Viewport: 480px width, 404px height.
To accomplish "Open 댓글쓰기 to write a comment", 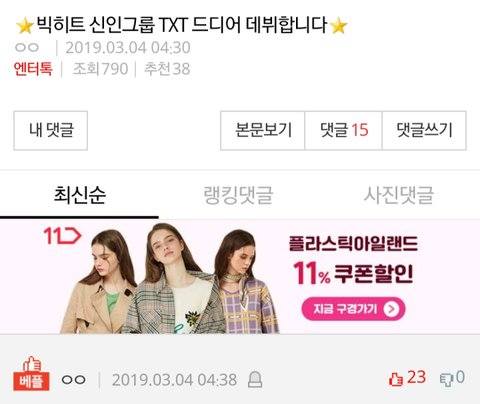I will click(424, 130).
